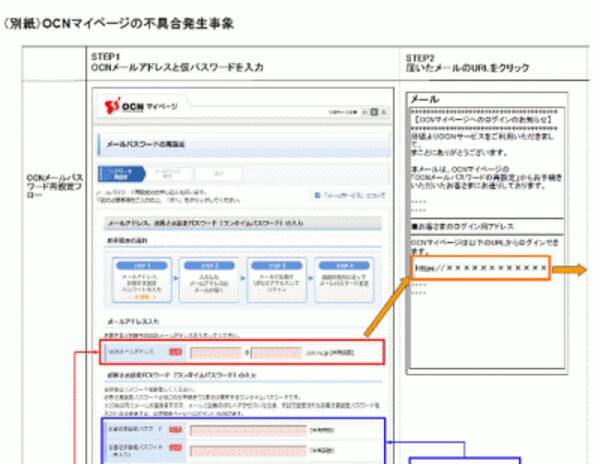Focus the temporary password input field
600x464 pixels.
[248, 430]
